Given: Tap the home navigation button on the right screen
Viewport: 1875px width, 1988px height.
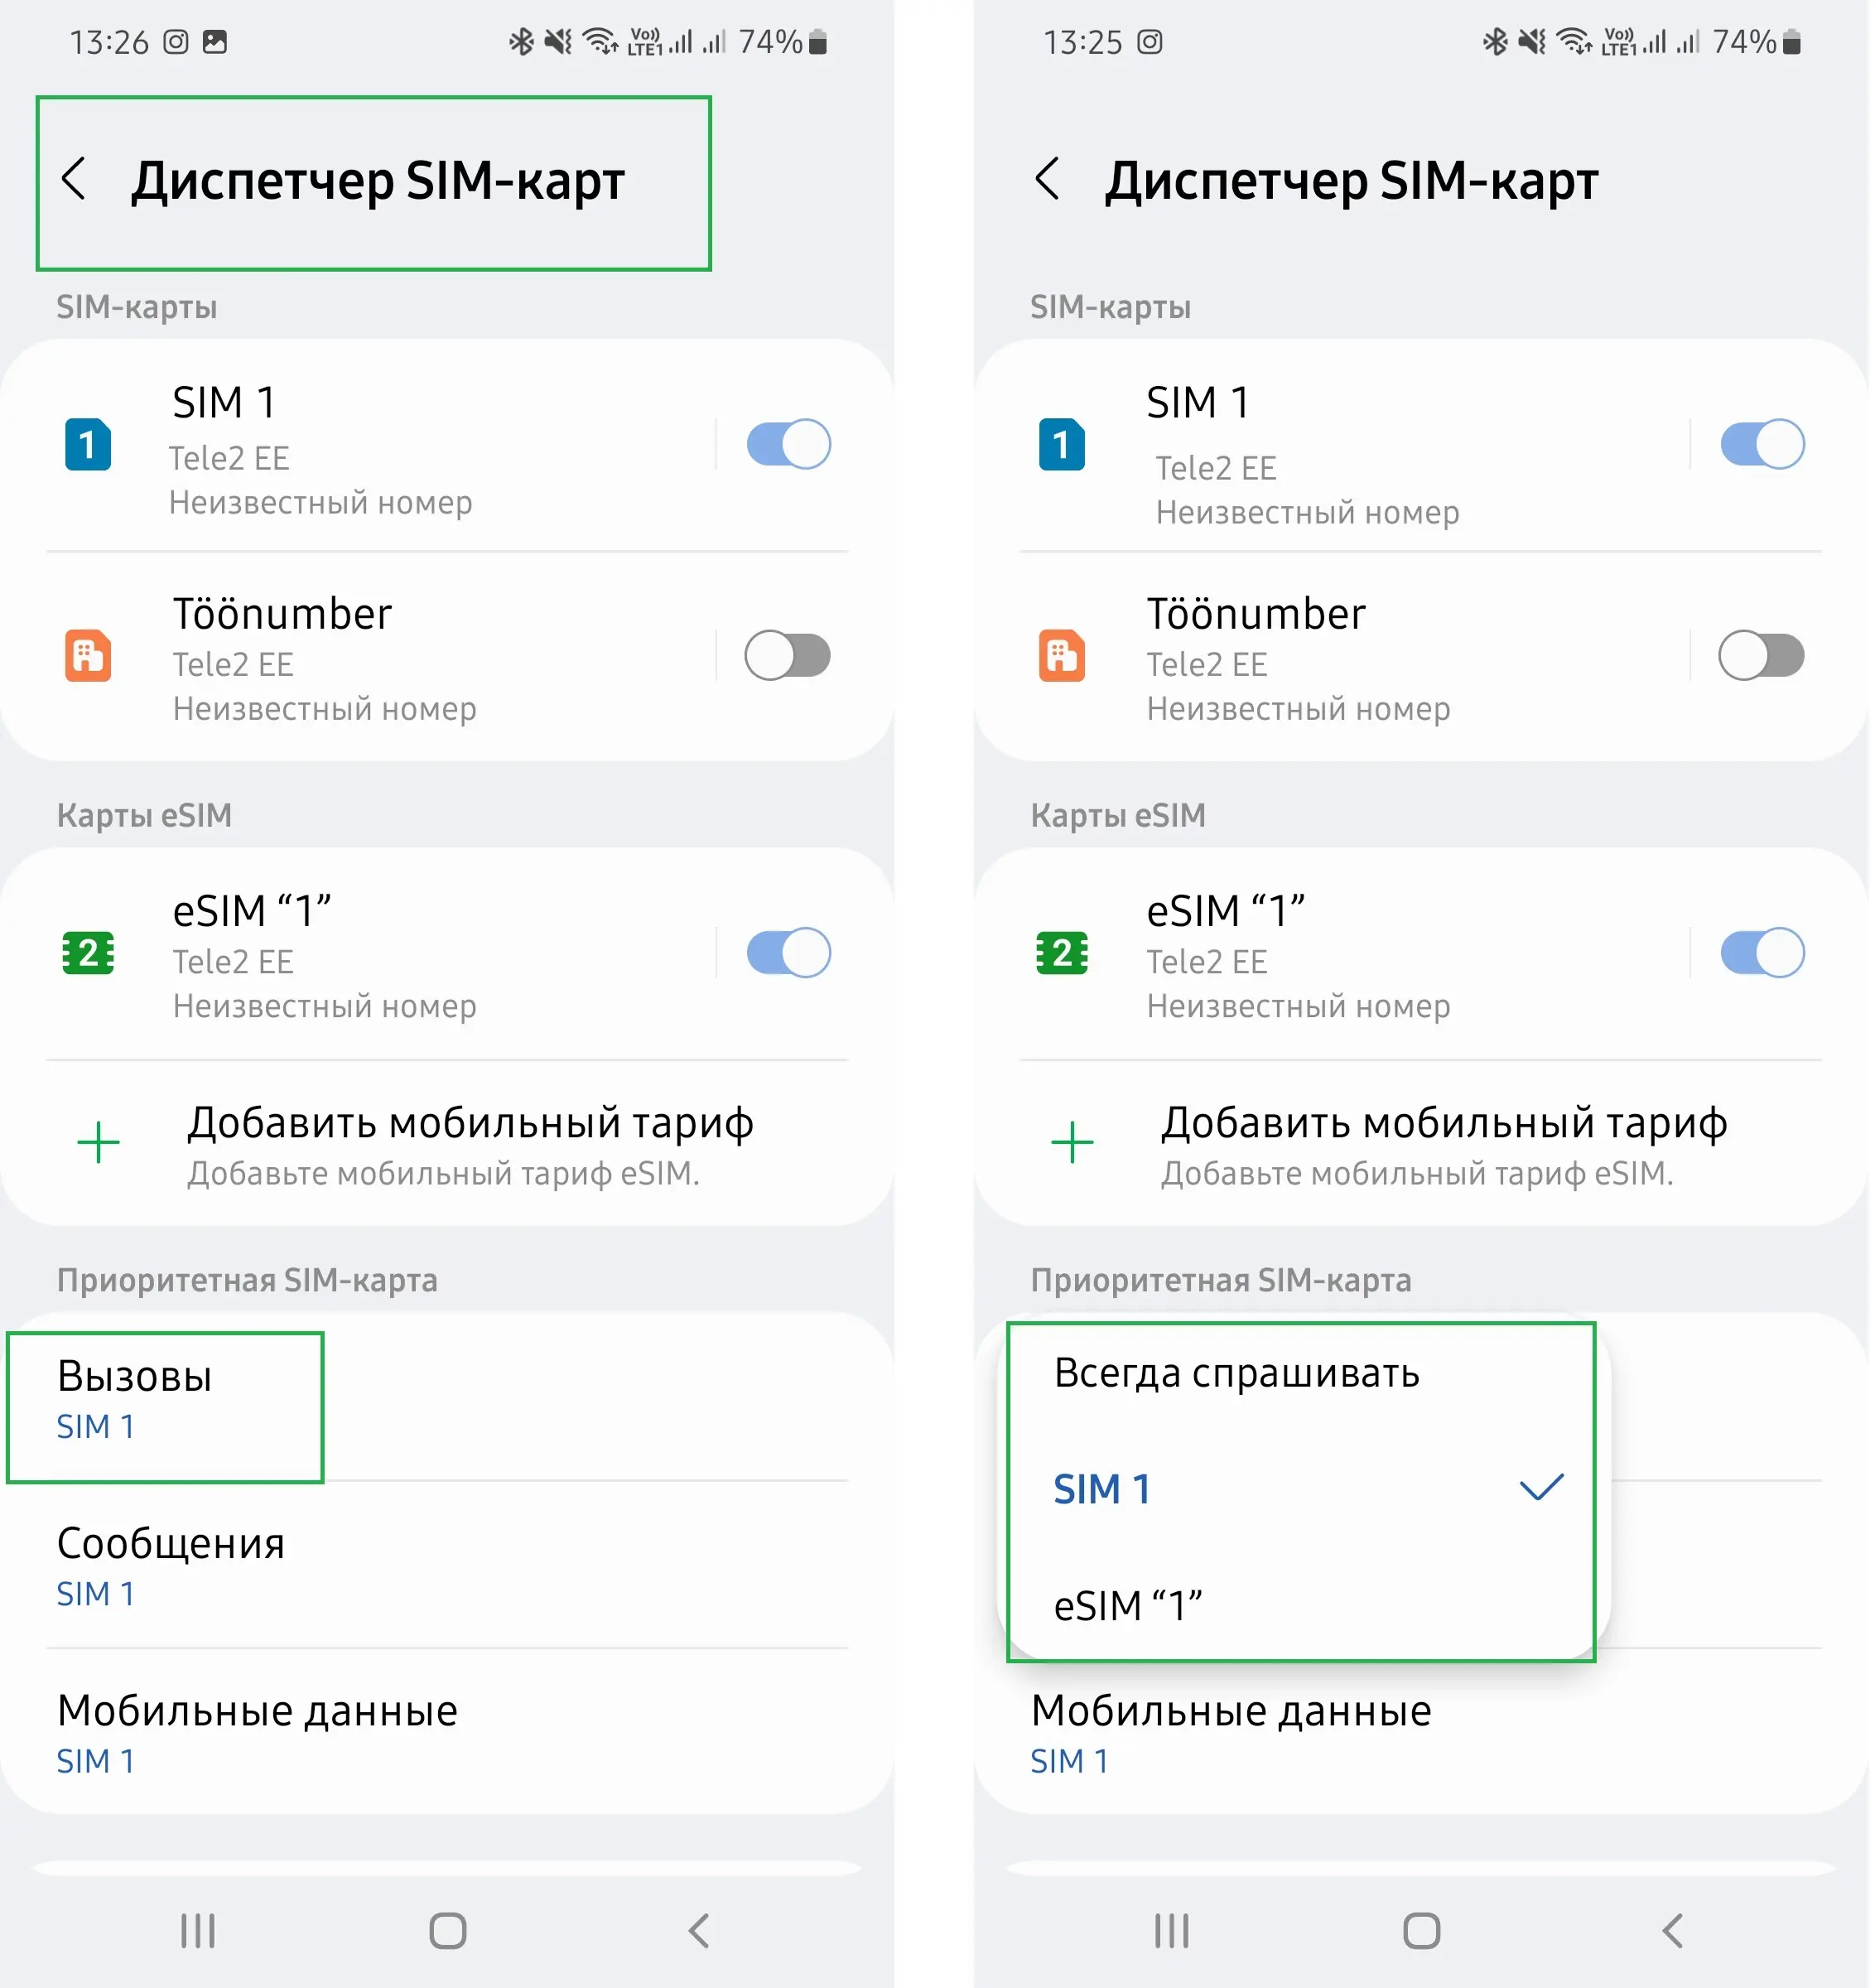Looking at the screenshot, I should pyautogui.click(x=1422, y=1931).
